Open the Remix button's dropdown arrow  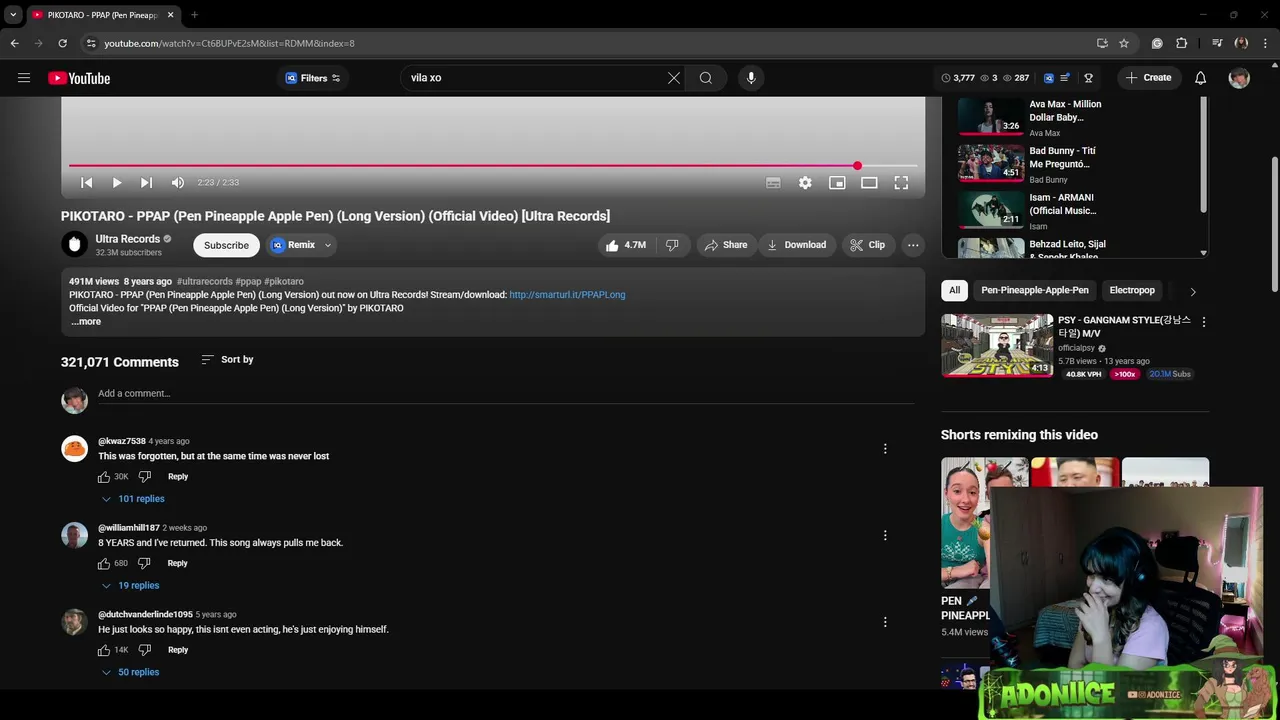point(327,245)
